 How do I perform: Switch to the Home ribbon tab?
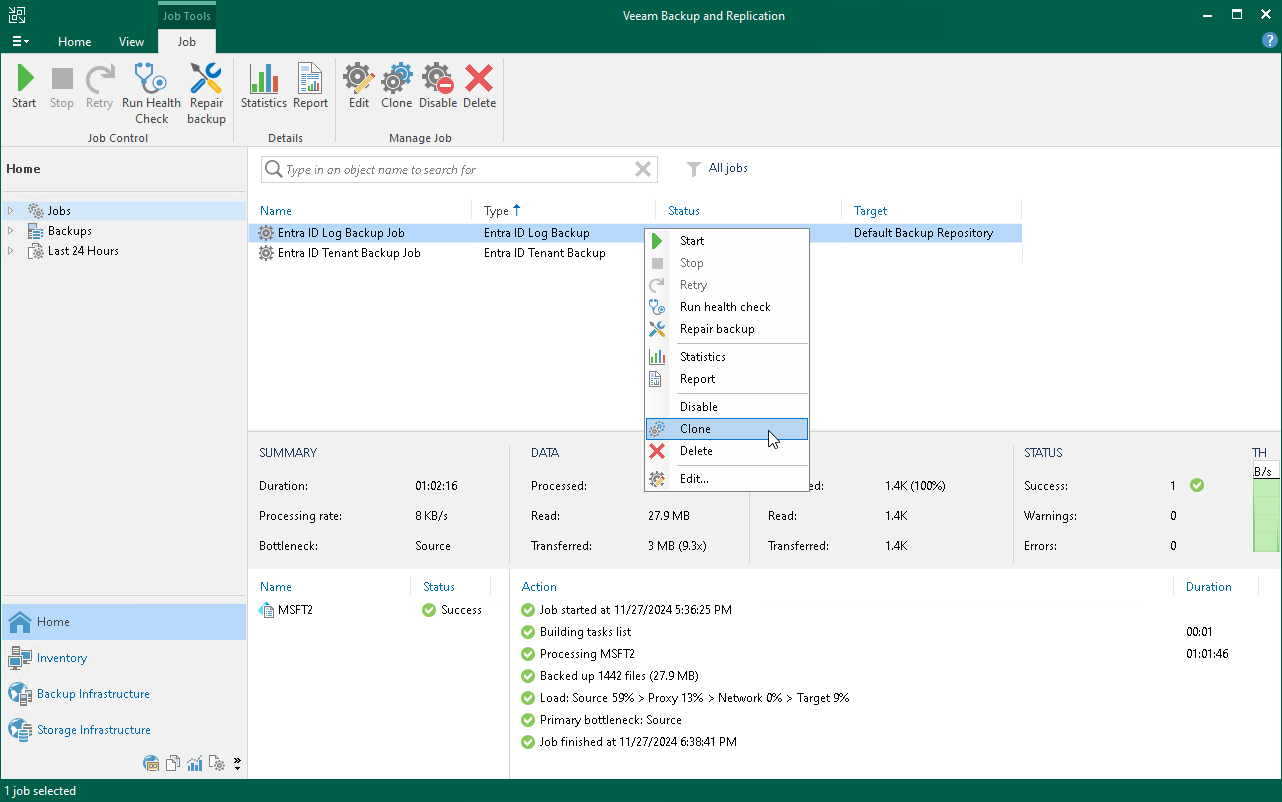click(75, 42)
